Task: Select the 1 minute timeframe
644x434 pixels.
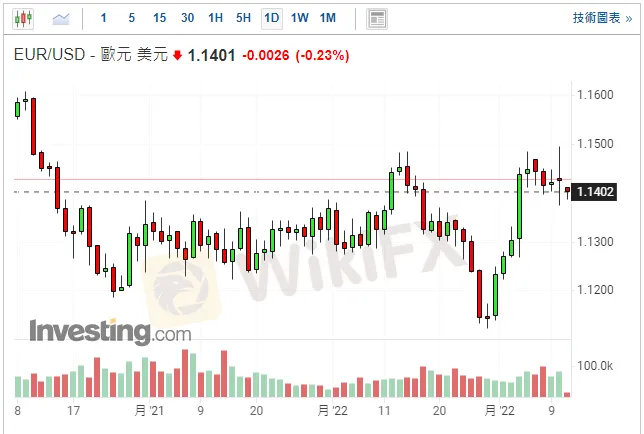Action: [105, 18]
